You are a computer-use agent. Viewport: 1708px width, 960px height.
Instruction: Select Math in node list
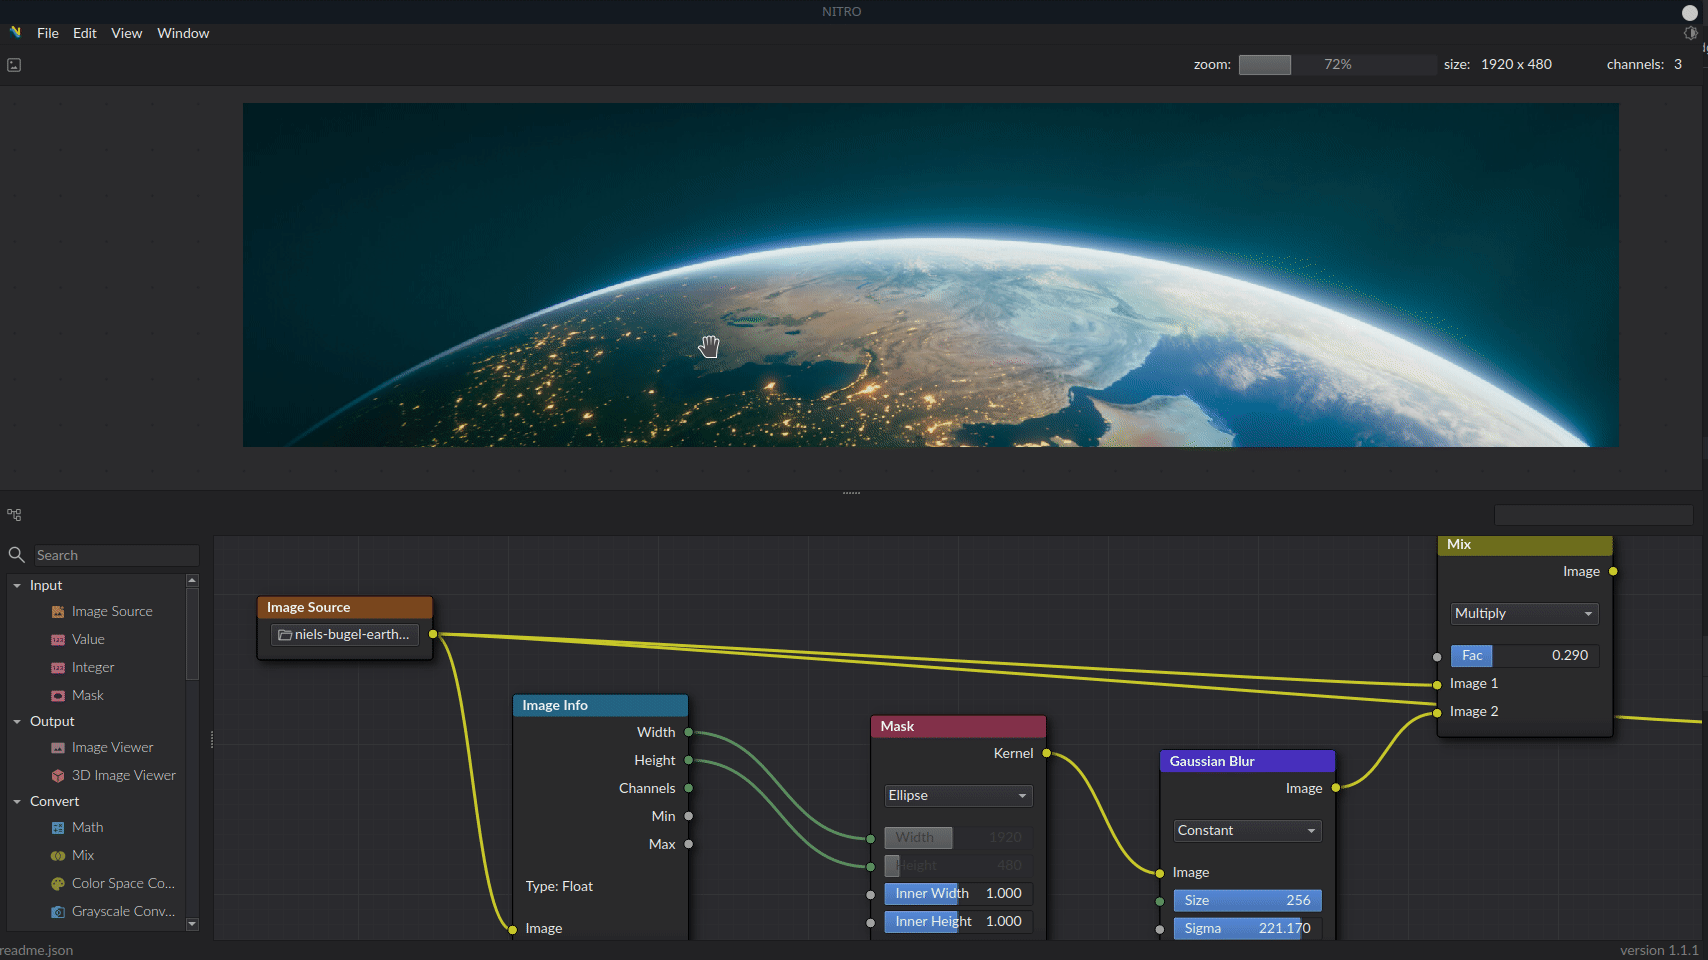coord(87,827)
